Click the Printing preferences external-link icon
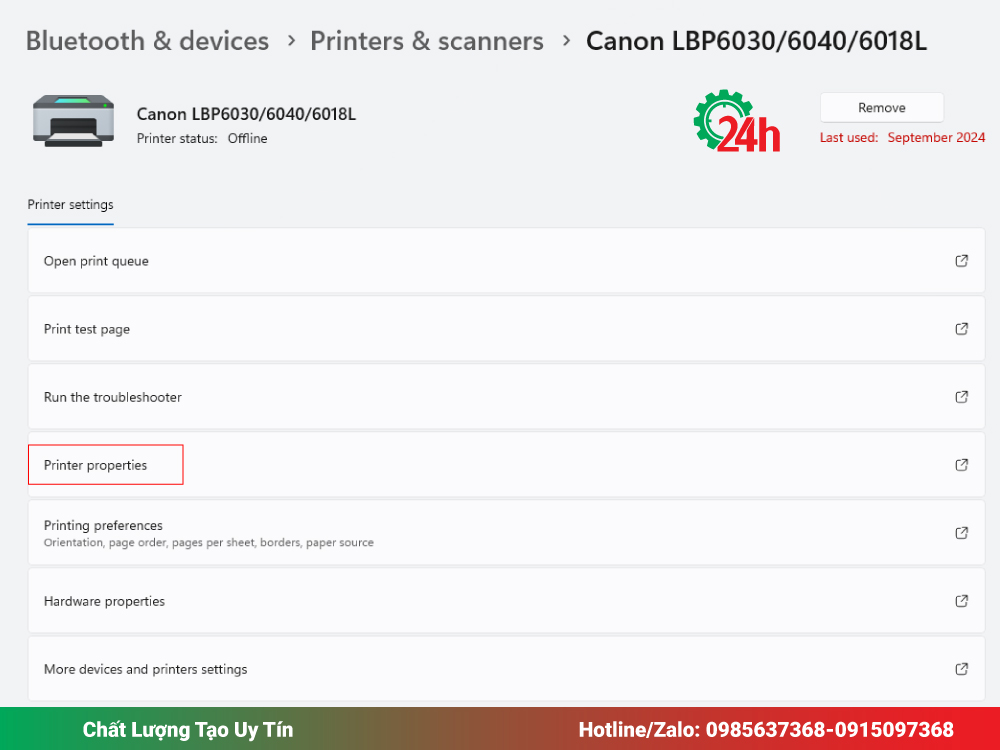Viewport: 1000px width, 750px height. click(961, 533)
